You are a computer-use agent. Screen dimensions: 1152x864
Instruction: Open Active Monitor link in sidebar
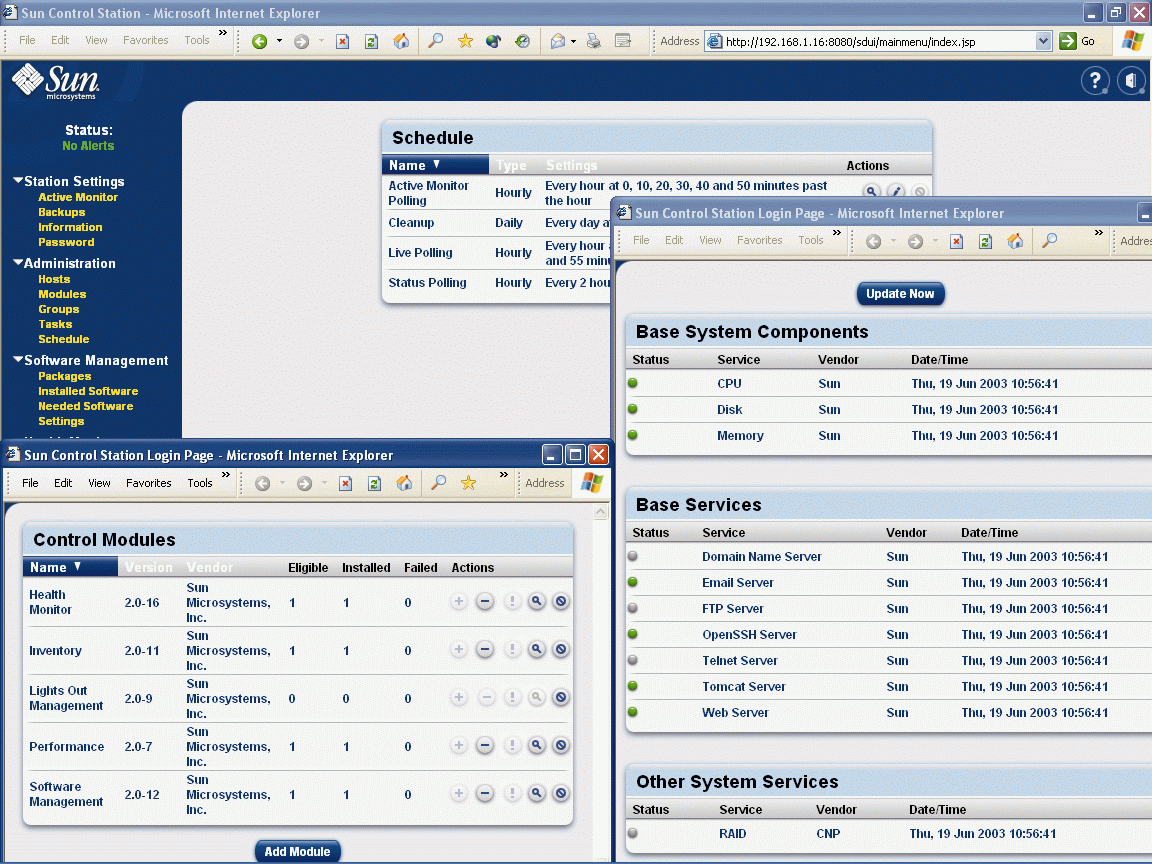coord(78,197)
